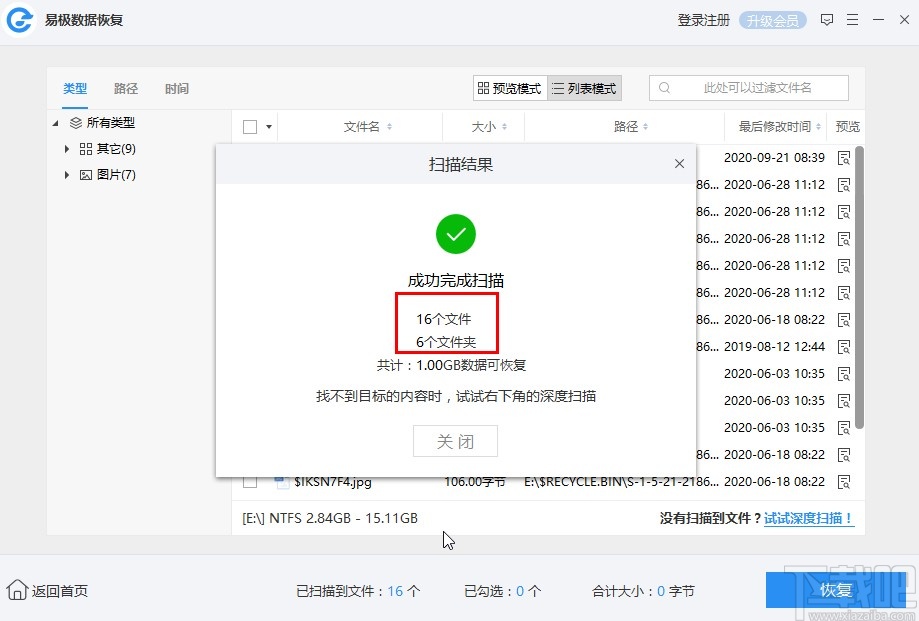919x621 pixels.
Task: Preview icon for $IKSN7F4.jpg row
Action: (x=844, y=482)
